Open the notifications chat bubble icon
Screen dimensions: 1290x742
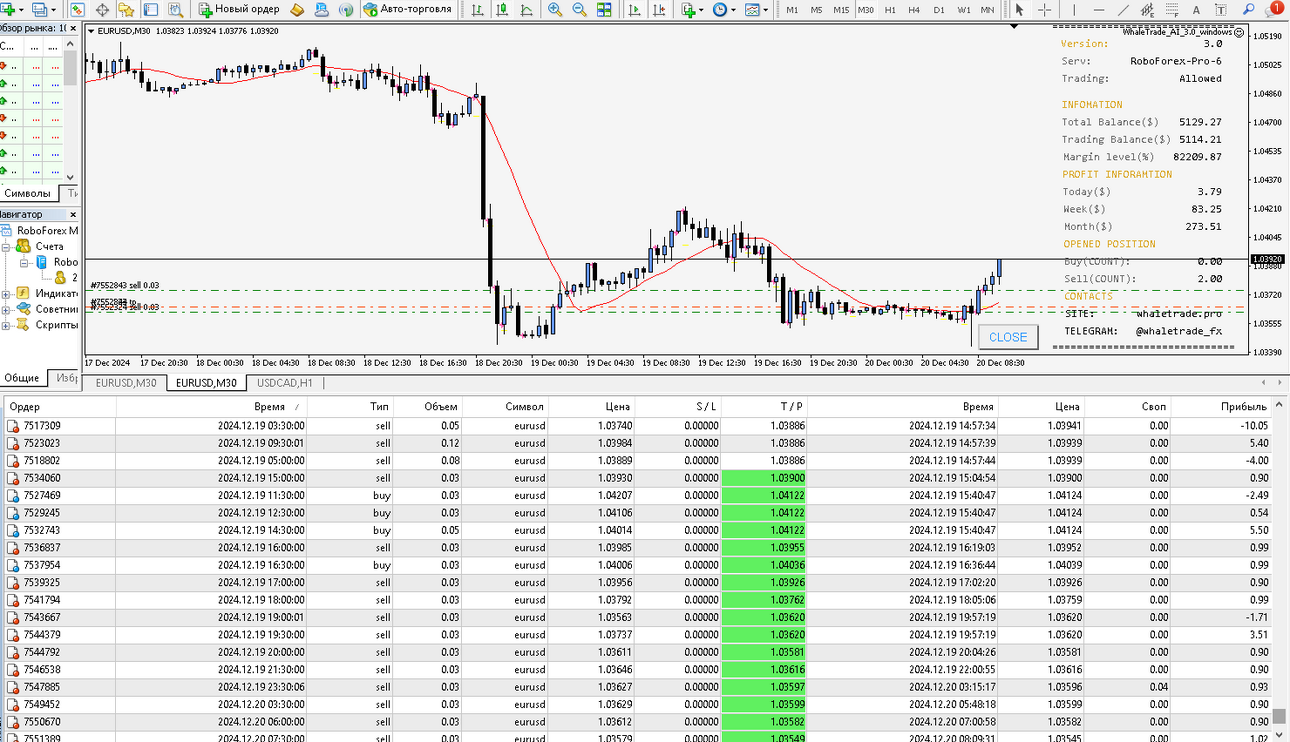[1273, 10]
